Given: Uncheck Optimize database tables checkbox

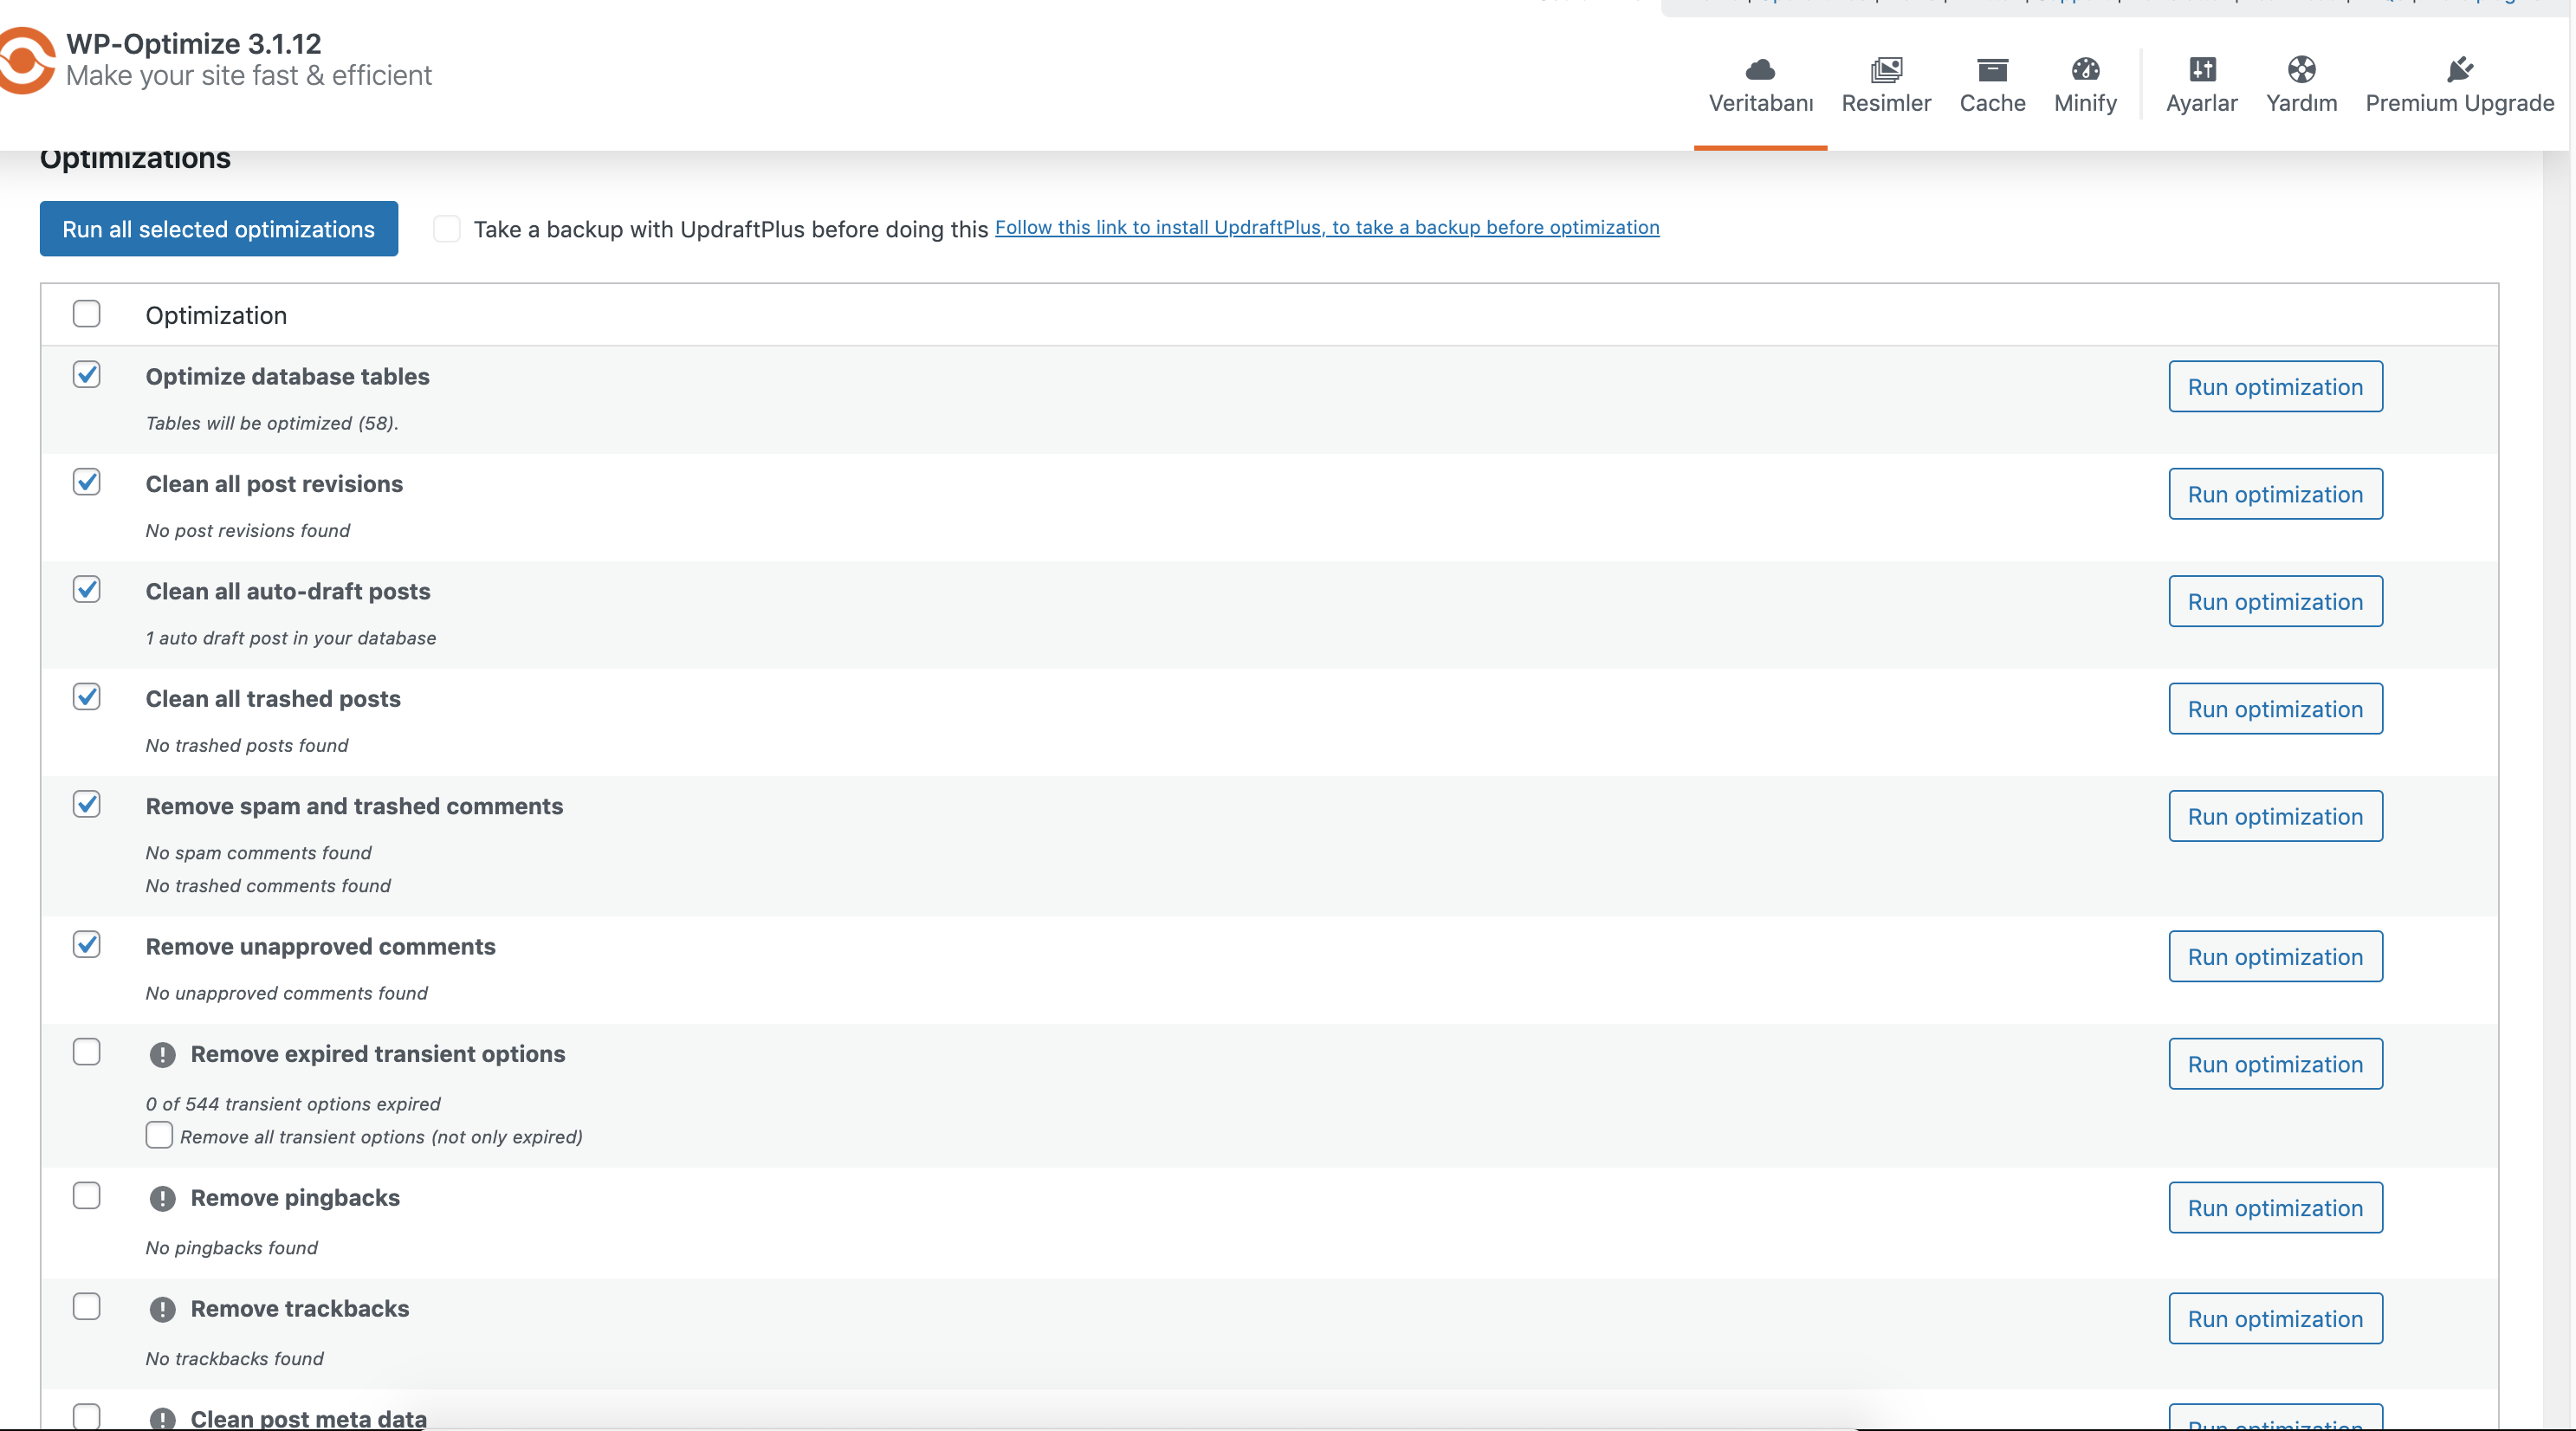Looking at the screenshot, I should pos(87,375).
